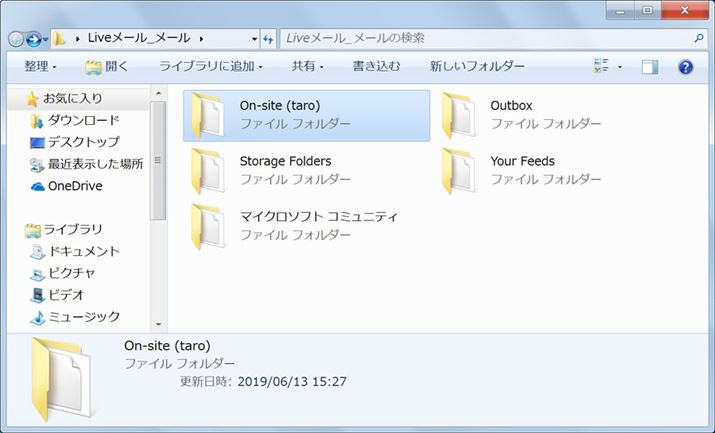Open the view options dropdown arrow
Image resolution: width=715 pixels, height=433 pixels.
[620, 67]
